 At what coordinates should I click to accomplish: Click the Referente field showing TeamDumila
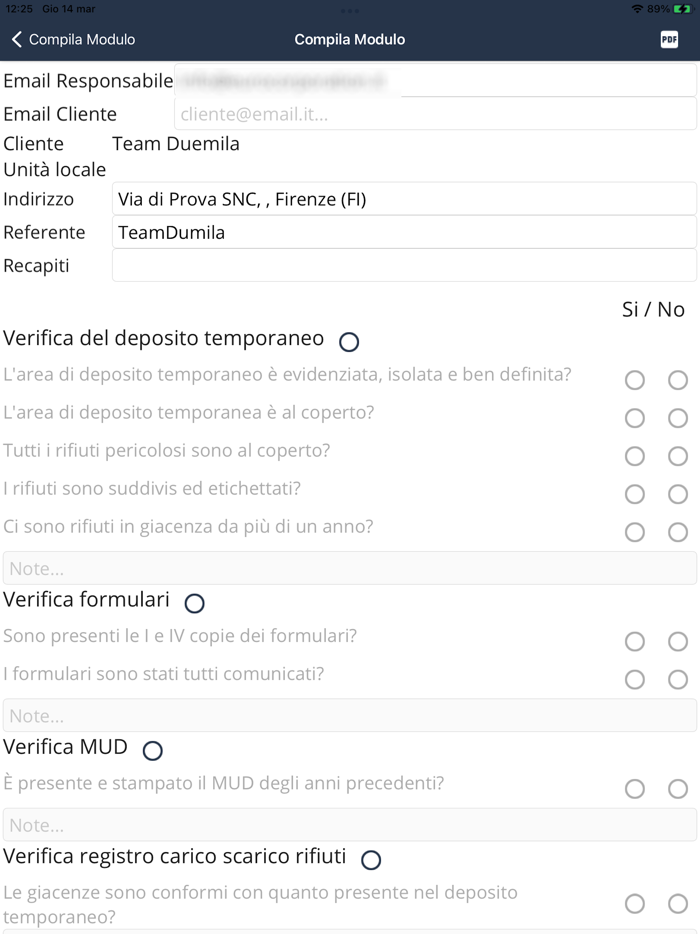[404, 231]
